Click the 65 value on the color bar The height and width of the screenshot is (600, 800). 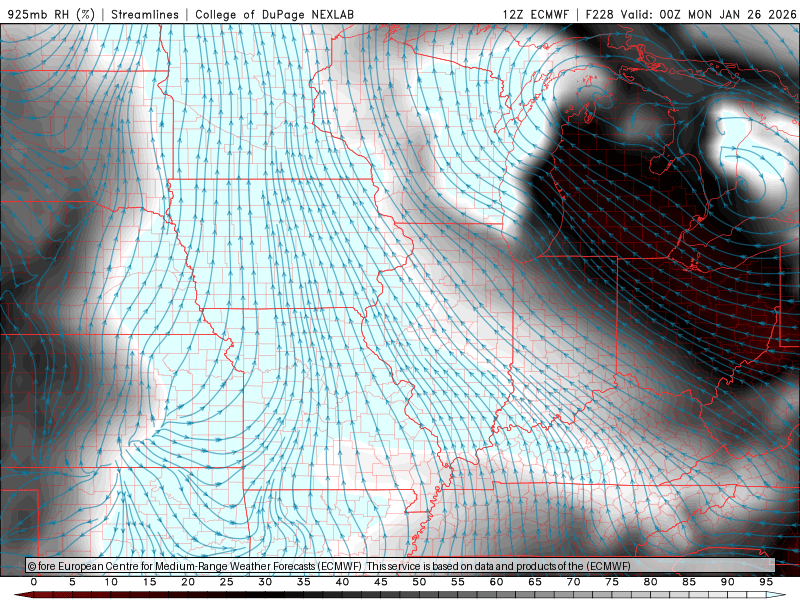pyautogui.click(x=535, y=582)
